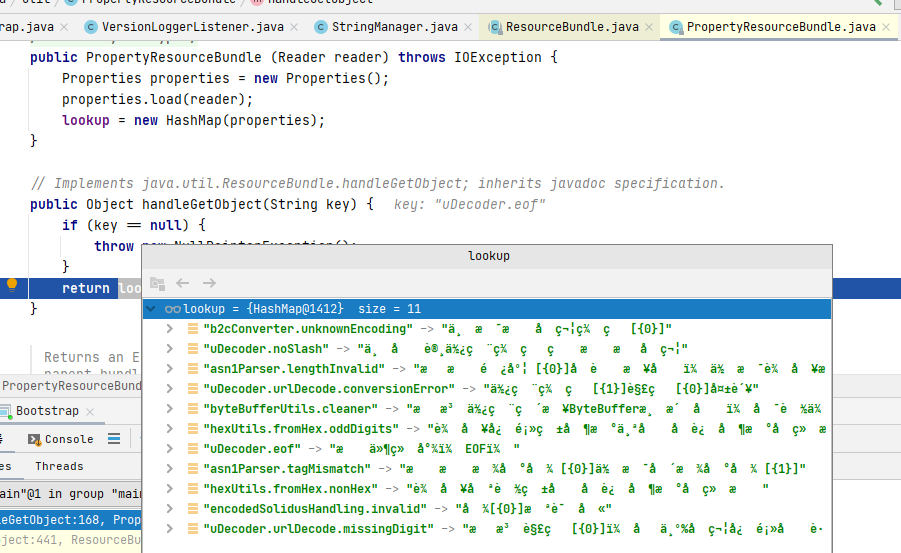This screenshot has height=553, width=901.
Task: Click the lightbulb intention icon in gutter
Action: (x=12, y=285)
